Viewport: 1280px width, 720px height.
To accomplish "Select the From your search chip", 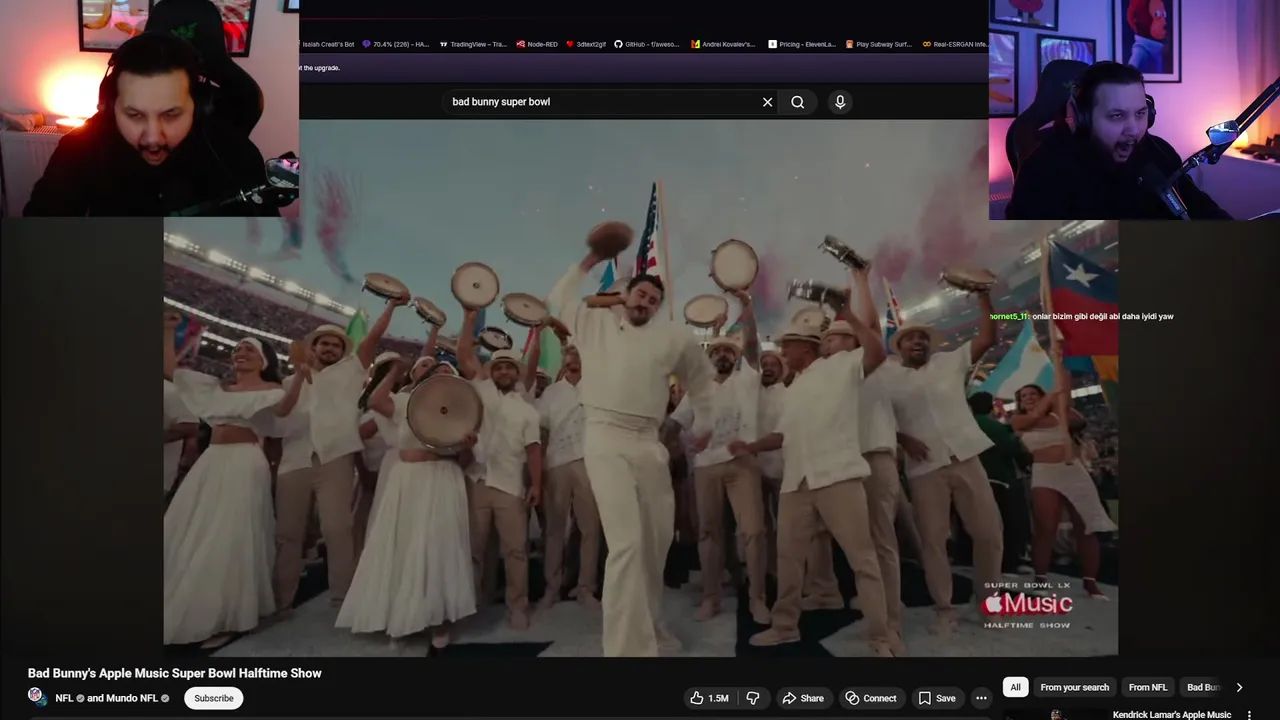I will pyautogui.click(x=1074, y=687).
